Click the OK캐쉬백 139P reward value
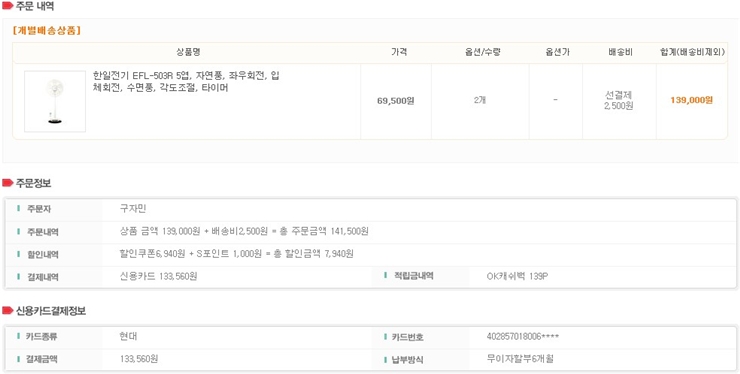740x374 pixels. (517, 277)
